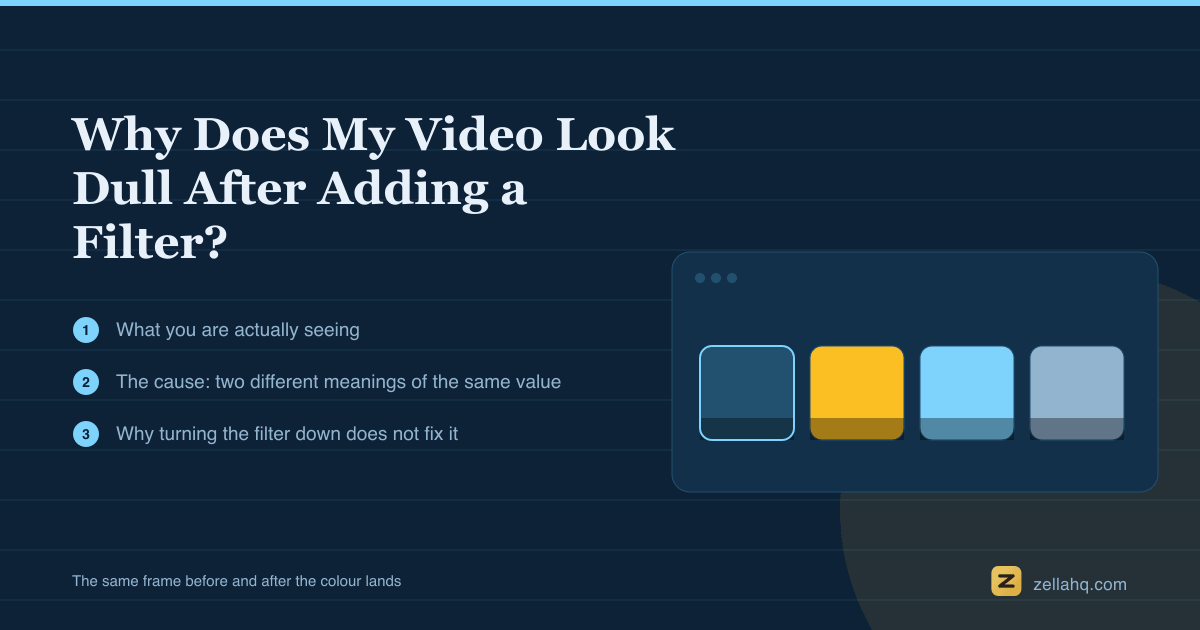Pick the yellow color swatch

857,393
